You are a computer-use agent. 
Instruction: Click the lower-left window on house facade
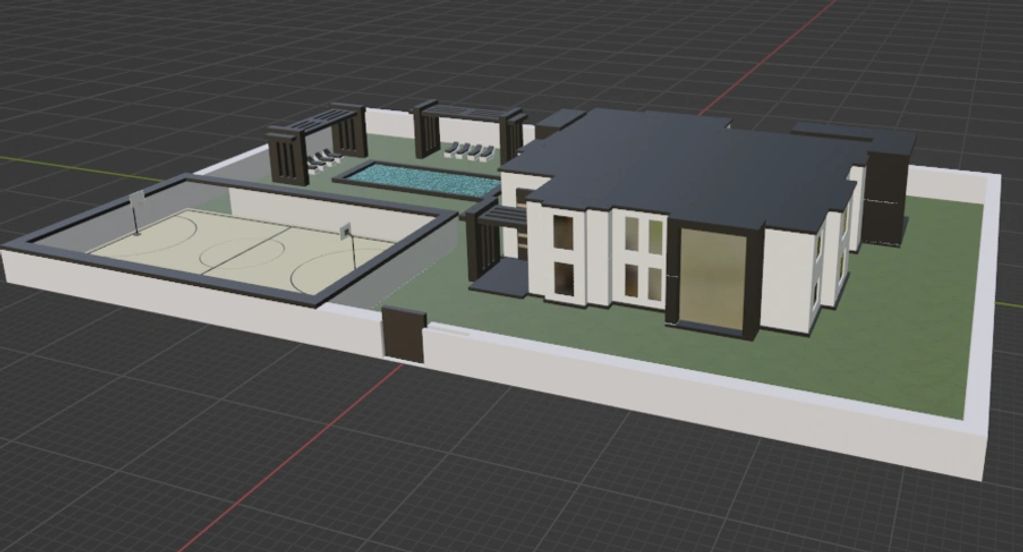(564, 280)
